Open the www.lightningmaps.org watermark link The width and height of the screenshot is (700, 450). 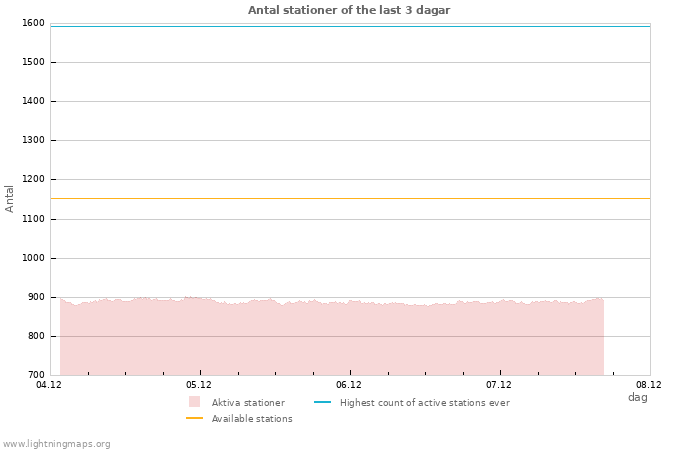click(57, 444)
